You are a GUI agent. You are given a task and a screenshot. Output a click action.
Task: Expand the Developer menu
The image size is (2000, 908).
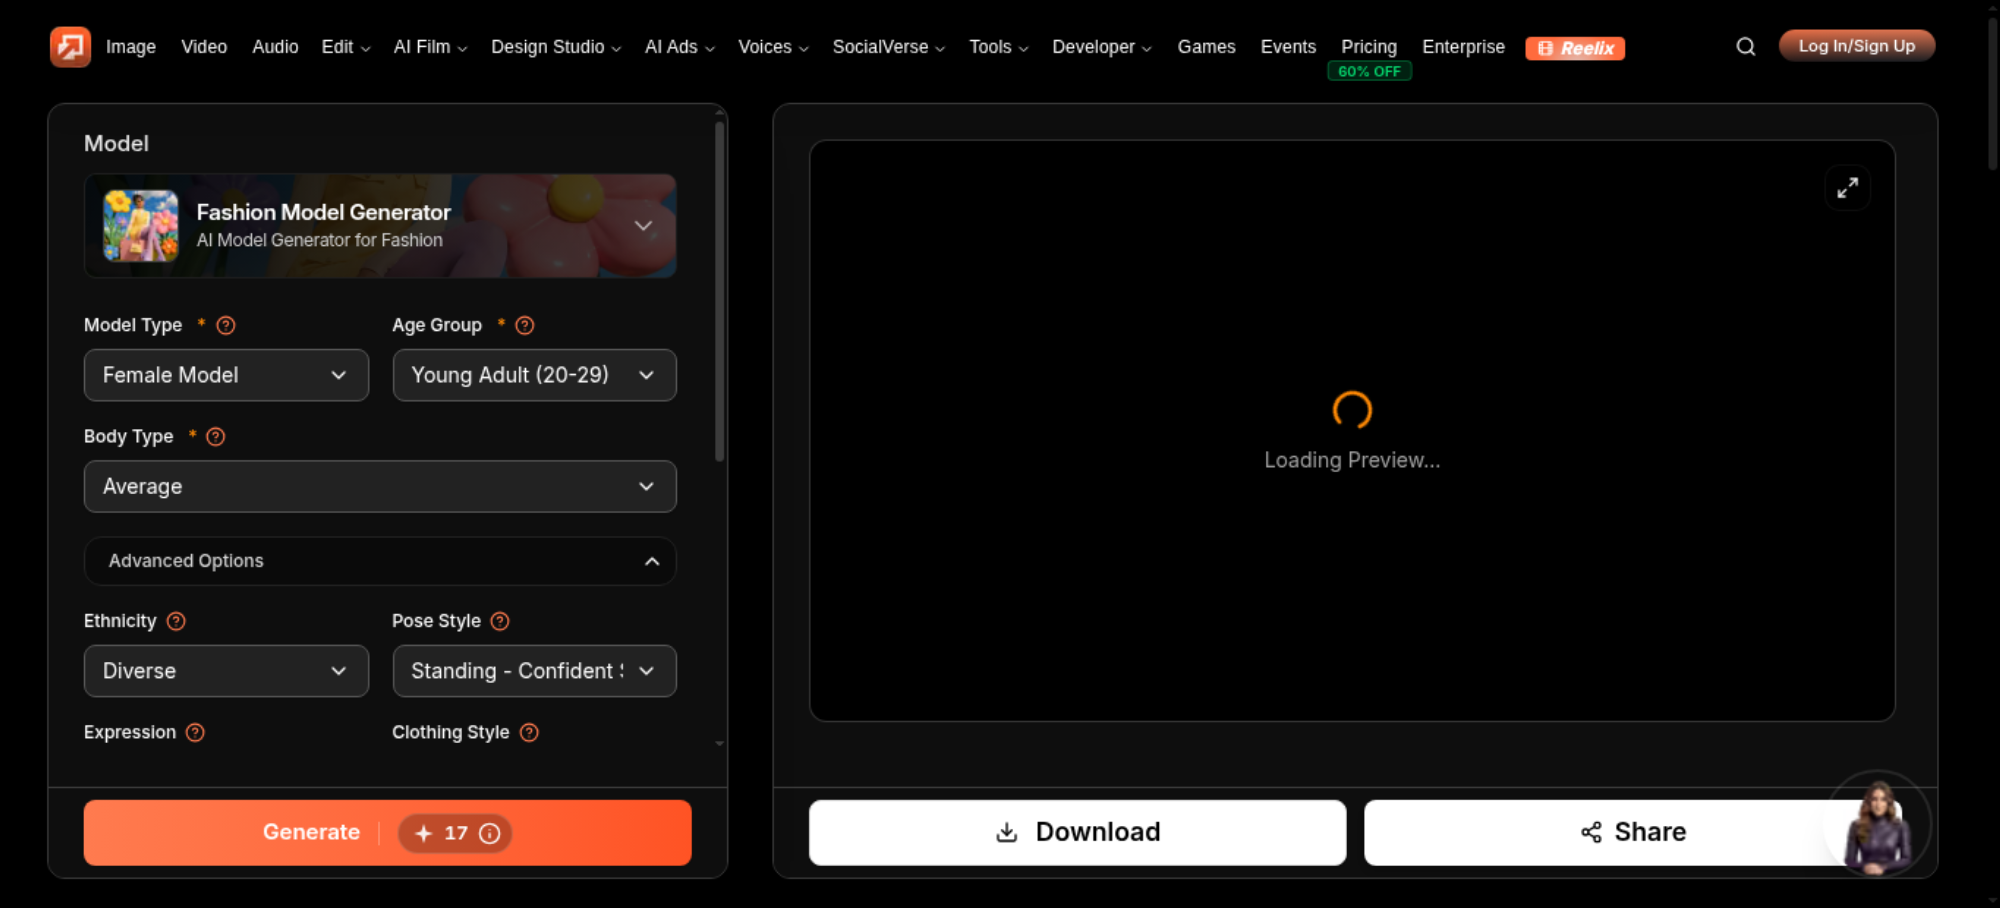click(1102, 47)
